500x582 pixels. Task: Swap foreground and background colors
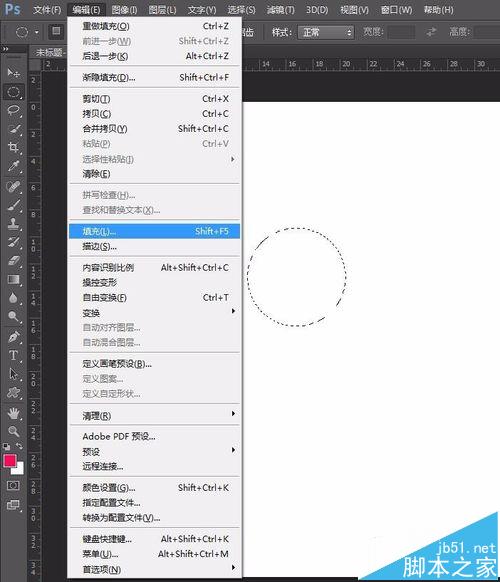pos(20,446)
